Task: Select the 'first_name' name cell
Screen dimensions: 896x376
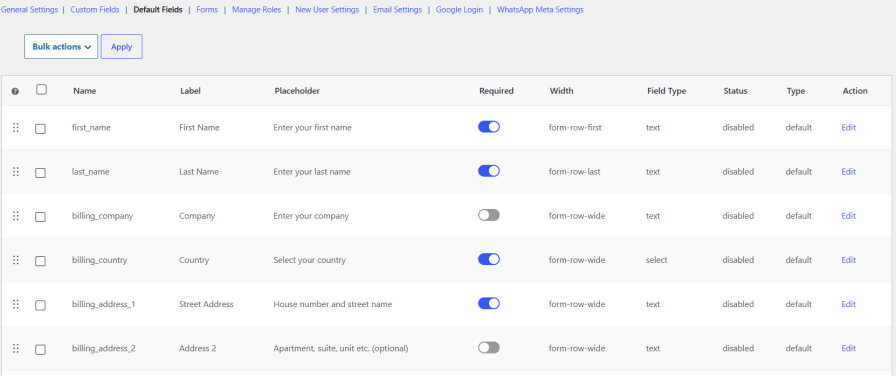Action: tap(91, 127)
